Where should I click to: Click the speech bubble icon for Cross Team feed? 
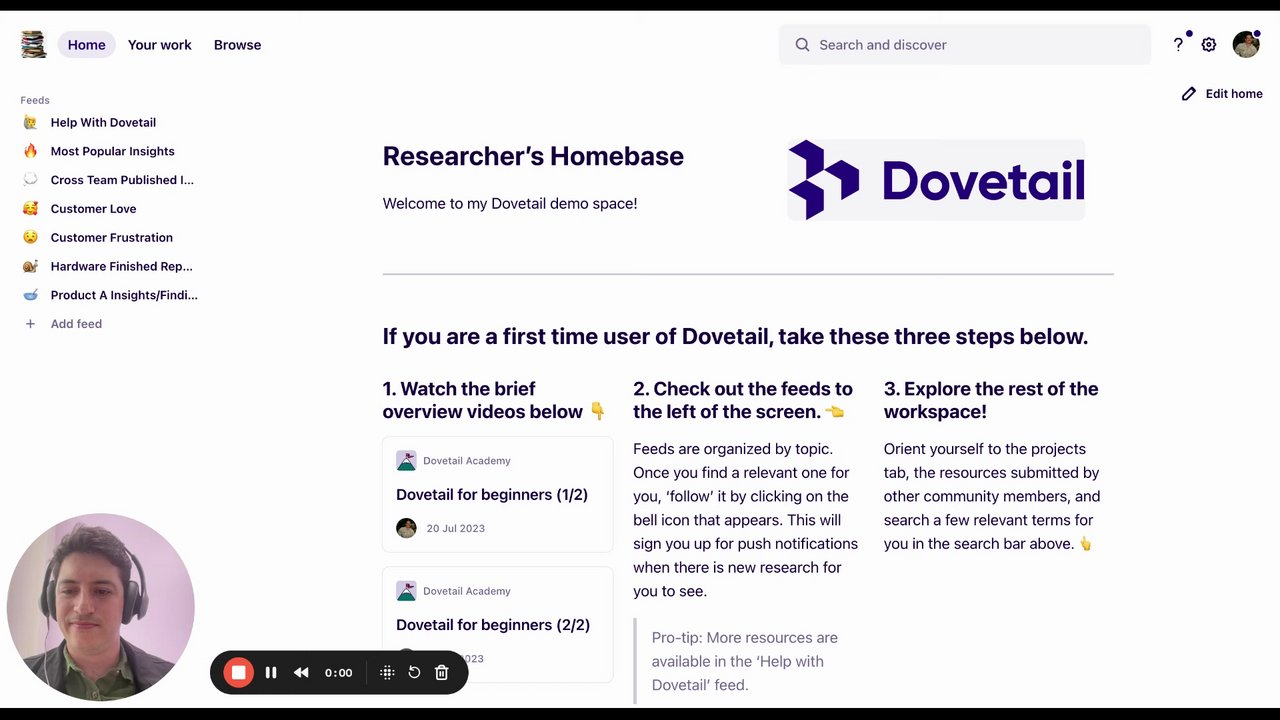coord(30,180)
